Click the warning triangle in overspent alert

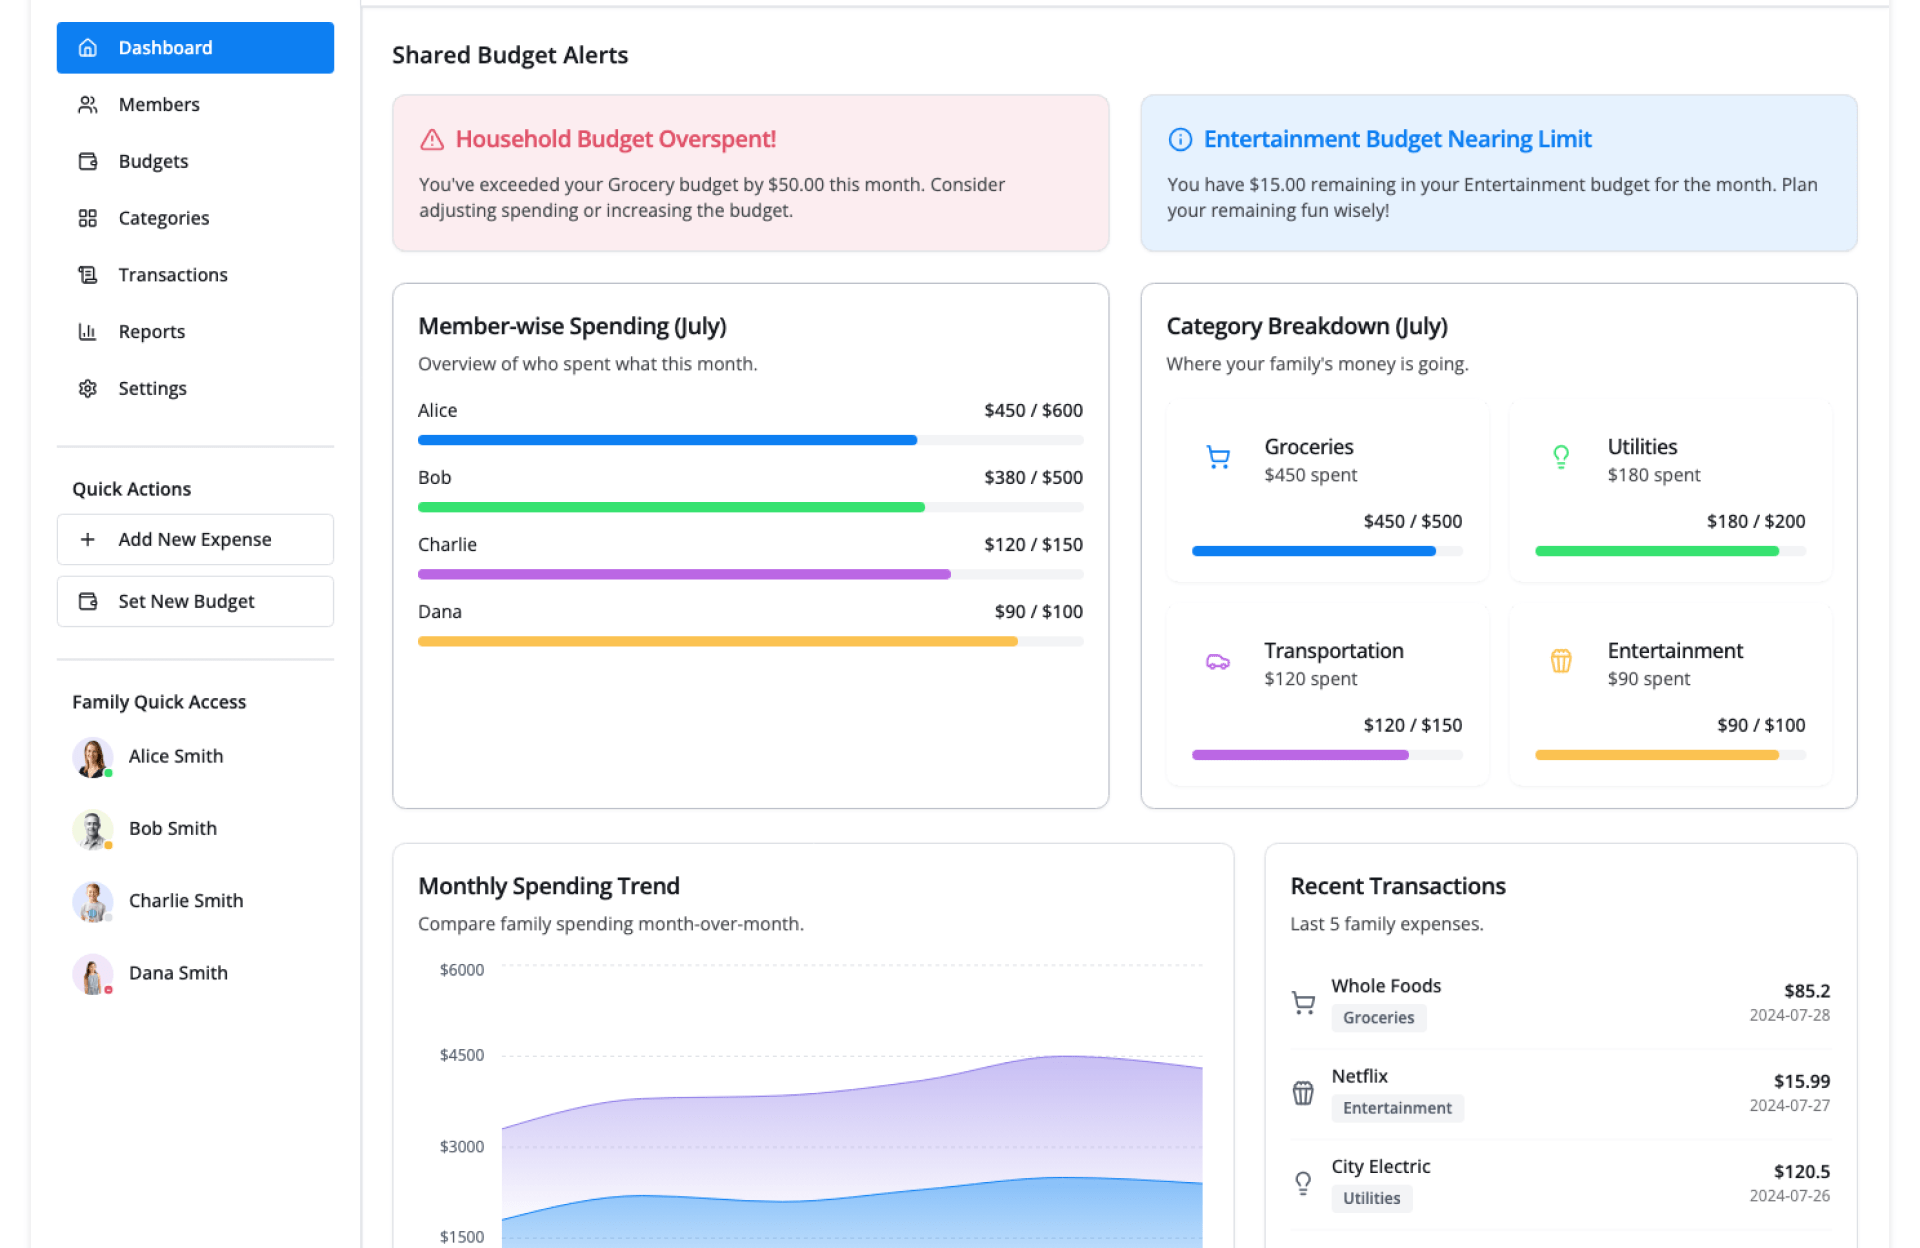[432, 140]
